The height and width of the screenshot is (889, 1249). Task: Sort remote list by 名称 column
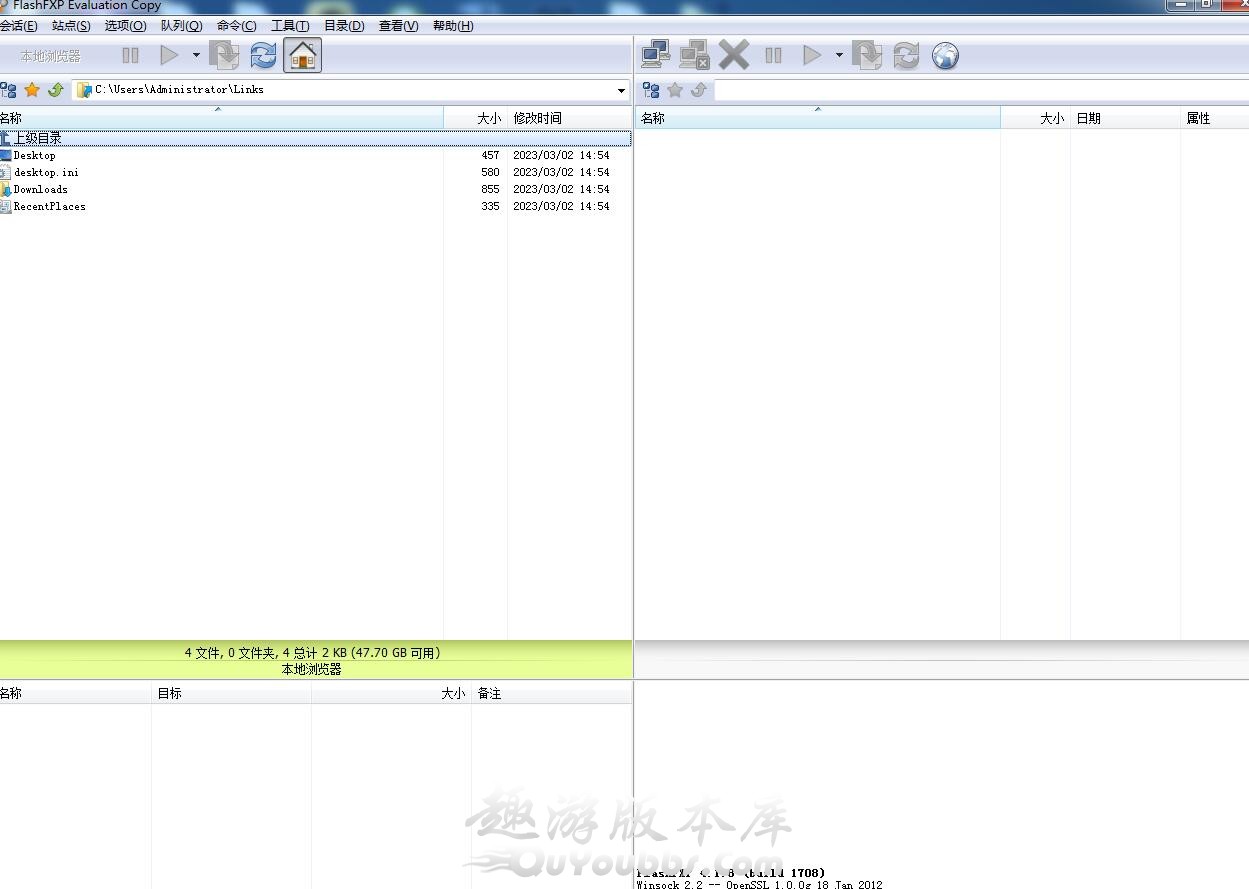click(x=818, y=118)
